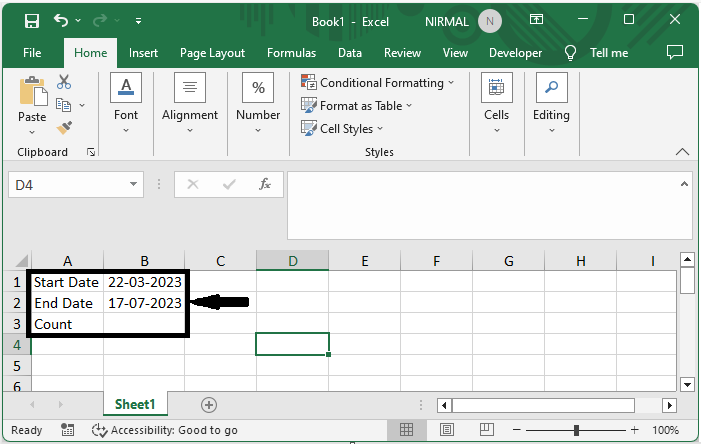
Task: Click the Redo arrow icon
Action: 100,20
